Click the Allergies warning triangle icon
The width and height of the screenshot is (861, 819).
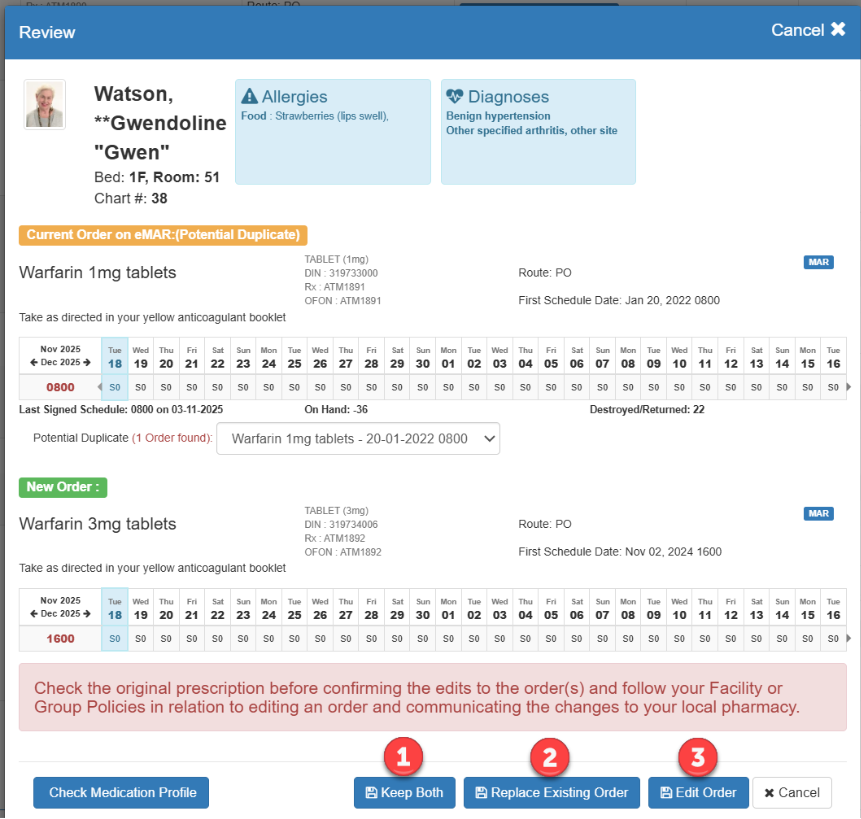pyautogui.click(x=249, y=97)
